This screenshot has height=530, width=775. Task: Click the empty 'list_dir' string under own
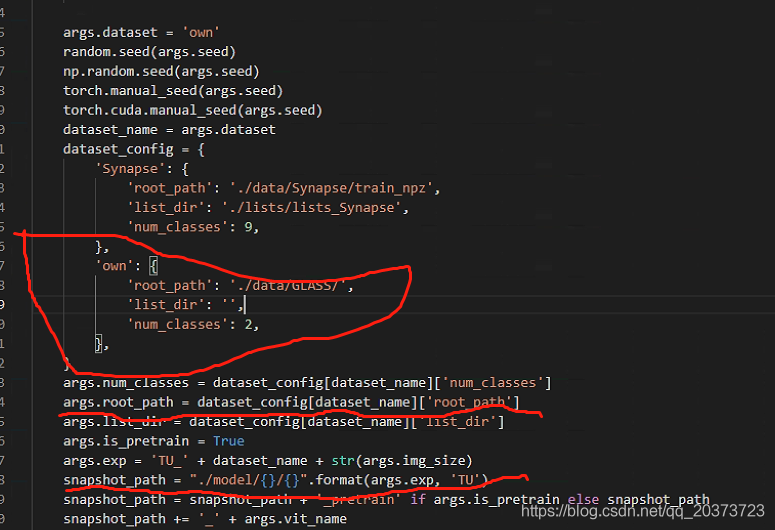pyautogui.click(x=229, y=305)
